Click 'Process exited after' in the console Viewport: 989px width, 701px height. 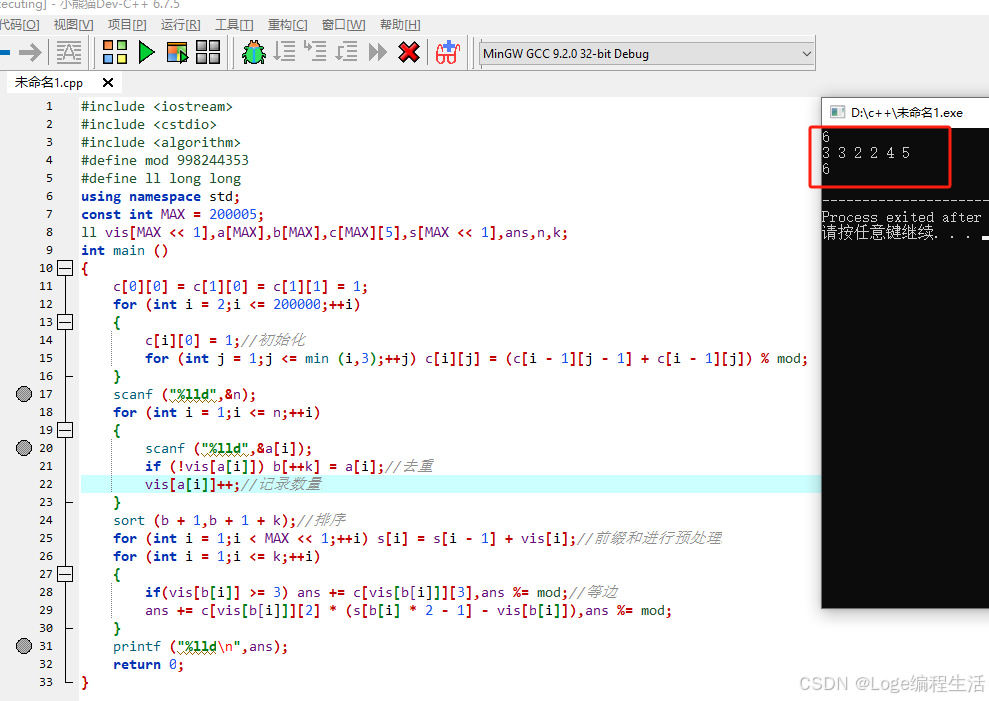click(x=901, y=217)
